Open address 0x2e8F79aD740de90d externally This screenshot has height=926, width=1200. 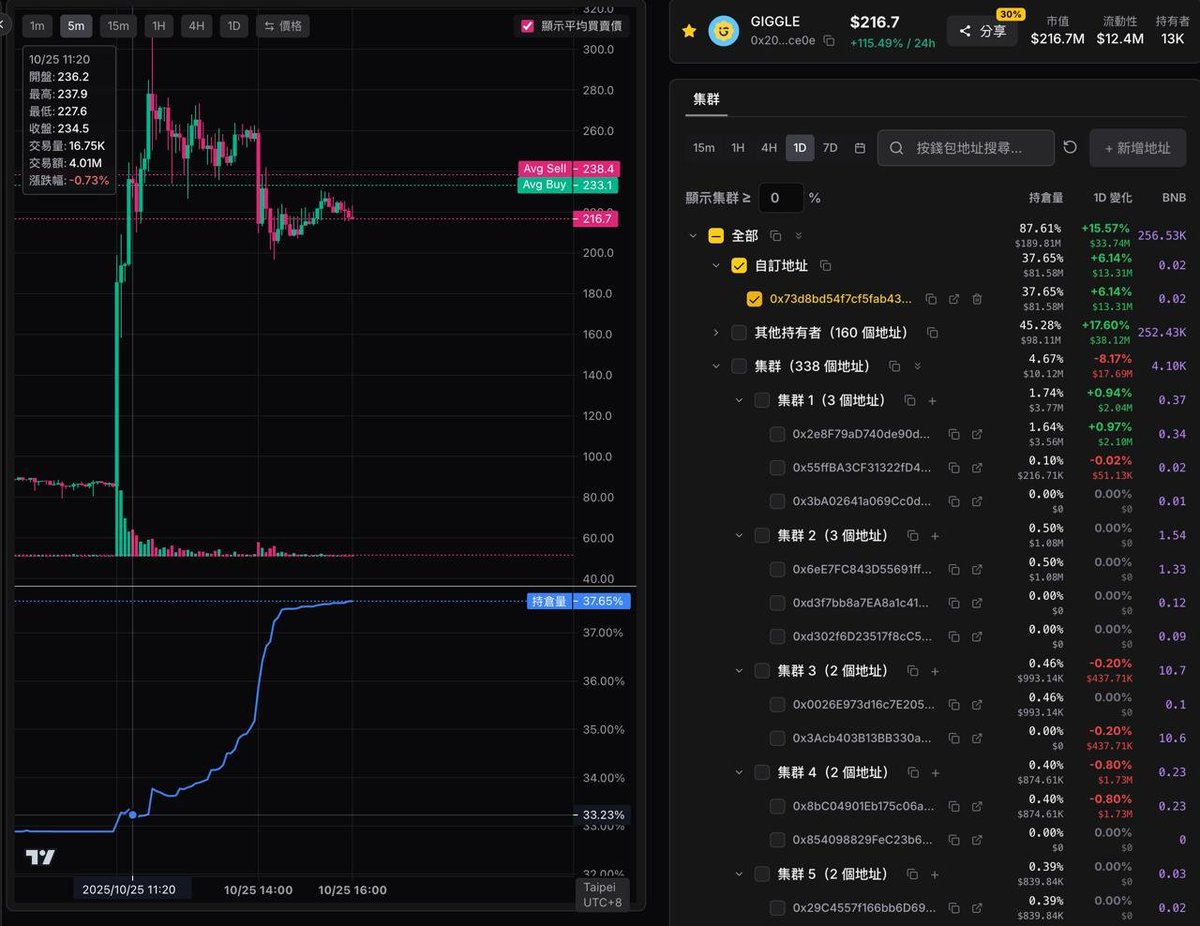pos(977,434)
